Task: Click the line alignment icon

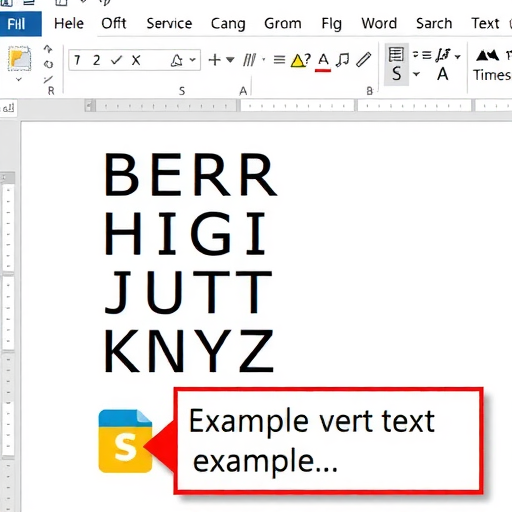Action: click(x=279, y=60)
